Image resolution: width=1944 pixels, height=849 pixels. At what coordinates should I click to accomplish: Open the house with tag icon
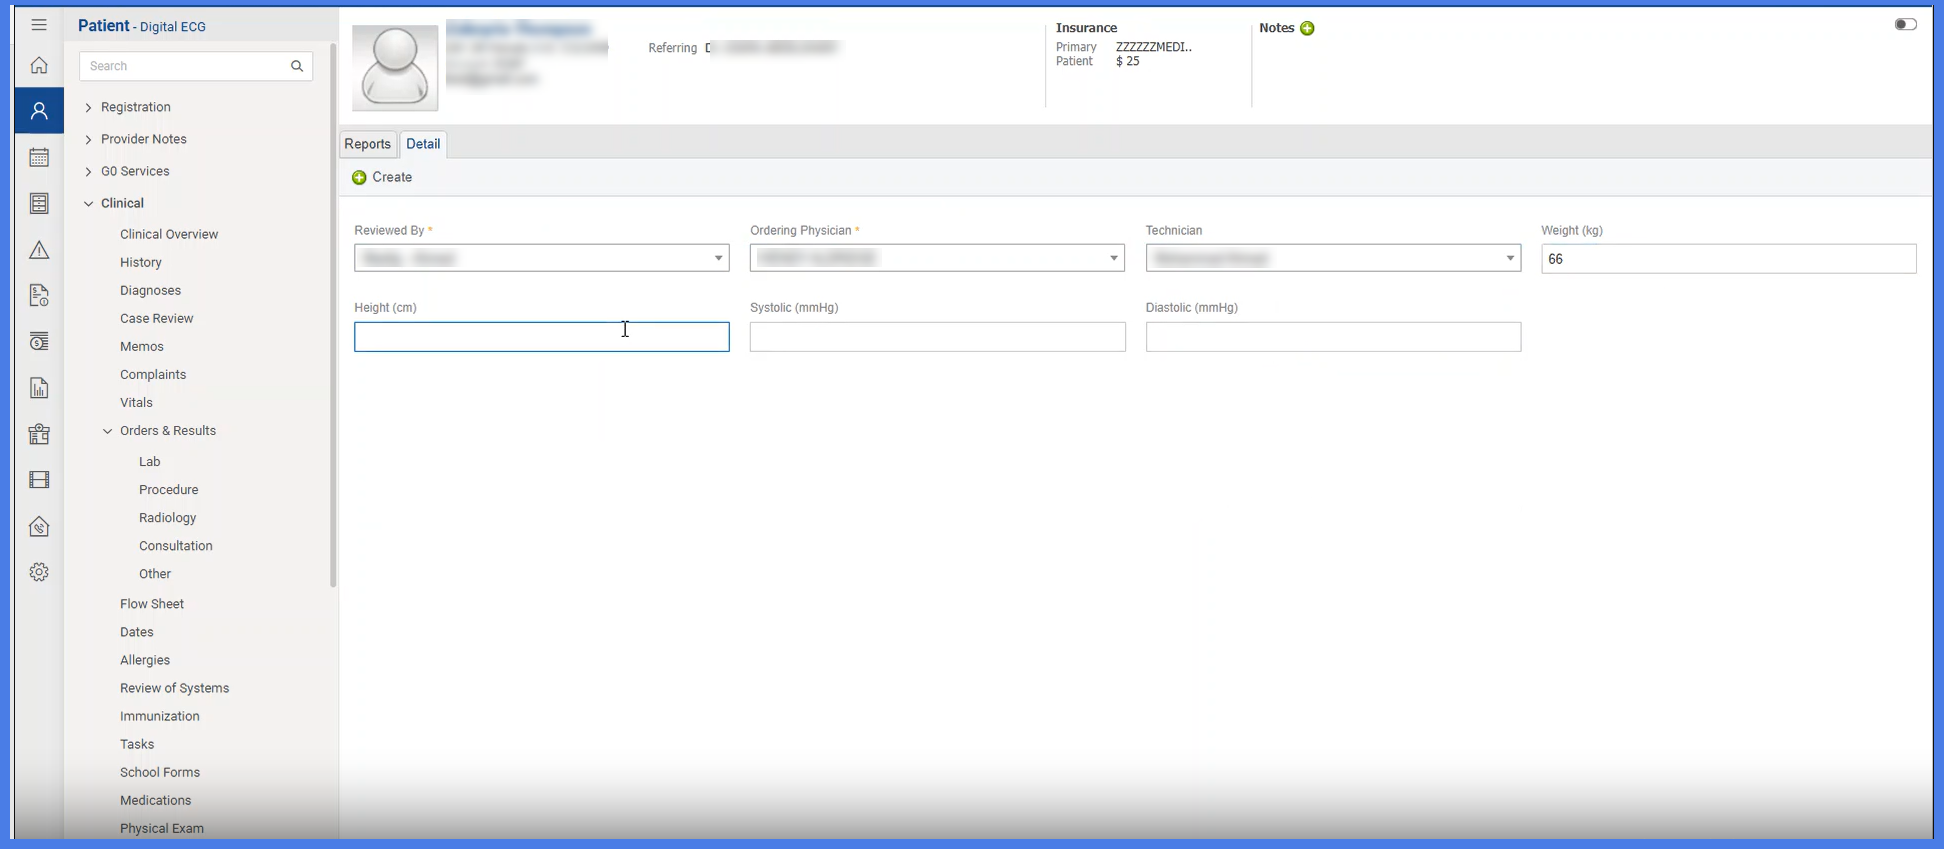coord(39,526)
